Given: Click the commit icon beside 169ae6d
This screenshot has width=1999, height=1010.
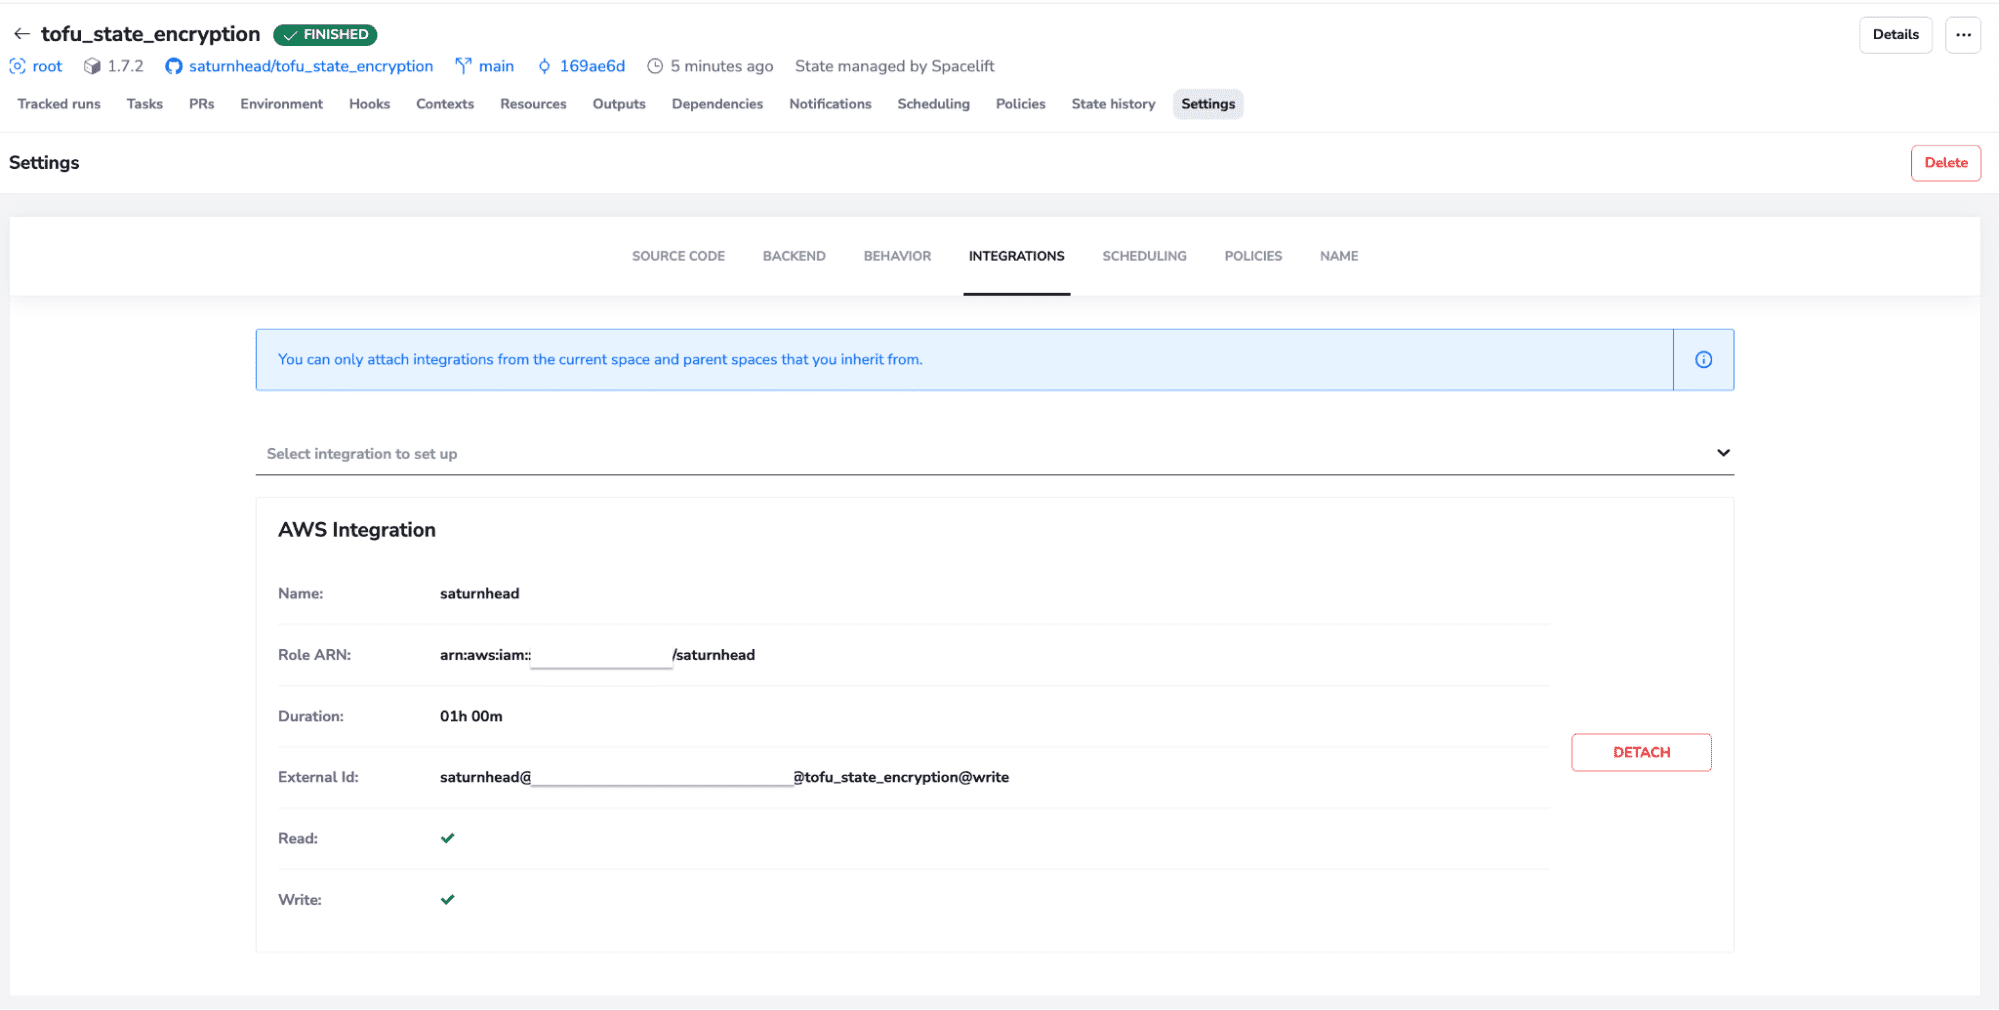Looking at the screenshot, I should (x=544, y=66).
